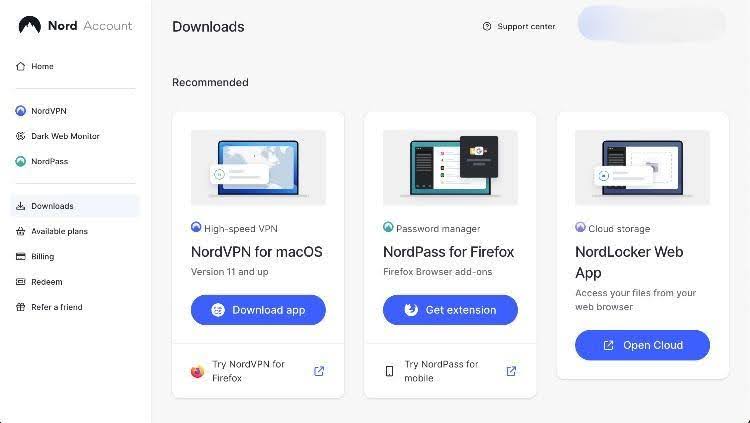
Task: Go to Available plans in the sidebar
Action: pos(59,232)
